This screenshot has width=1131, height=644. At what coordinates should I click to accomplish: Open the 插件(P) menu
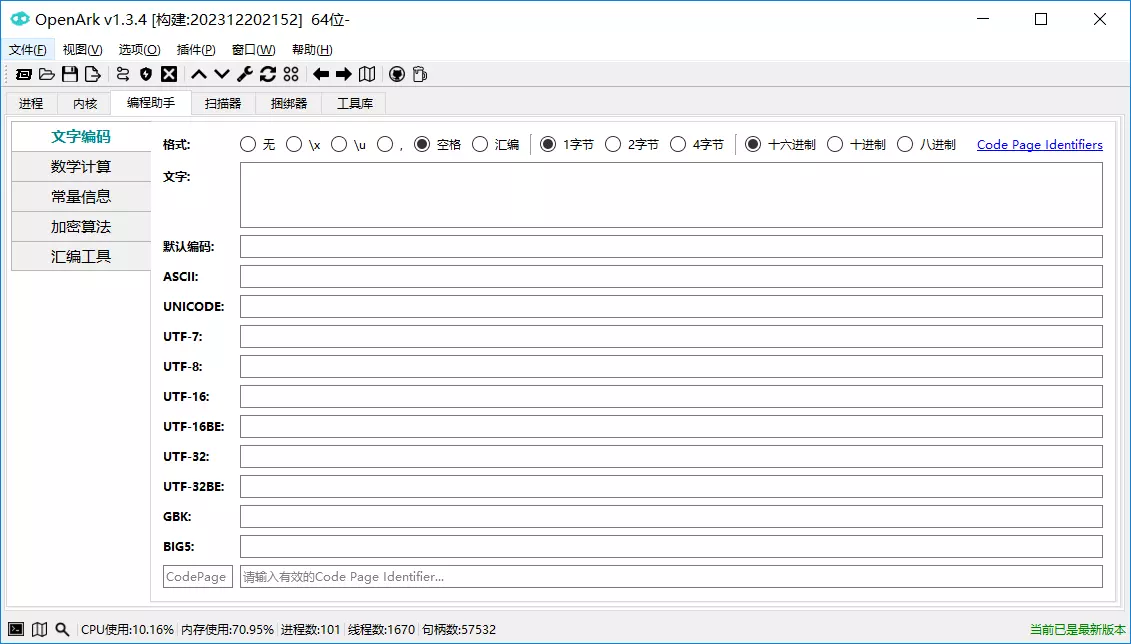(x=196, y=50)
